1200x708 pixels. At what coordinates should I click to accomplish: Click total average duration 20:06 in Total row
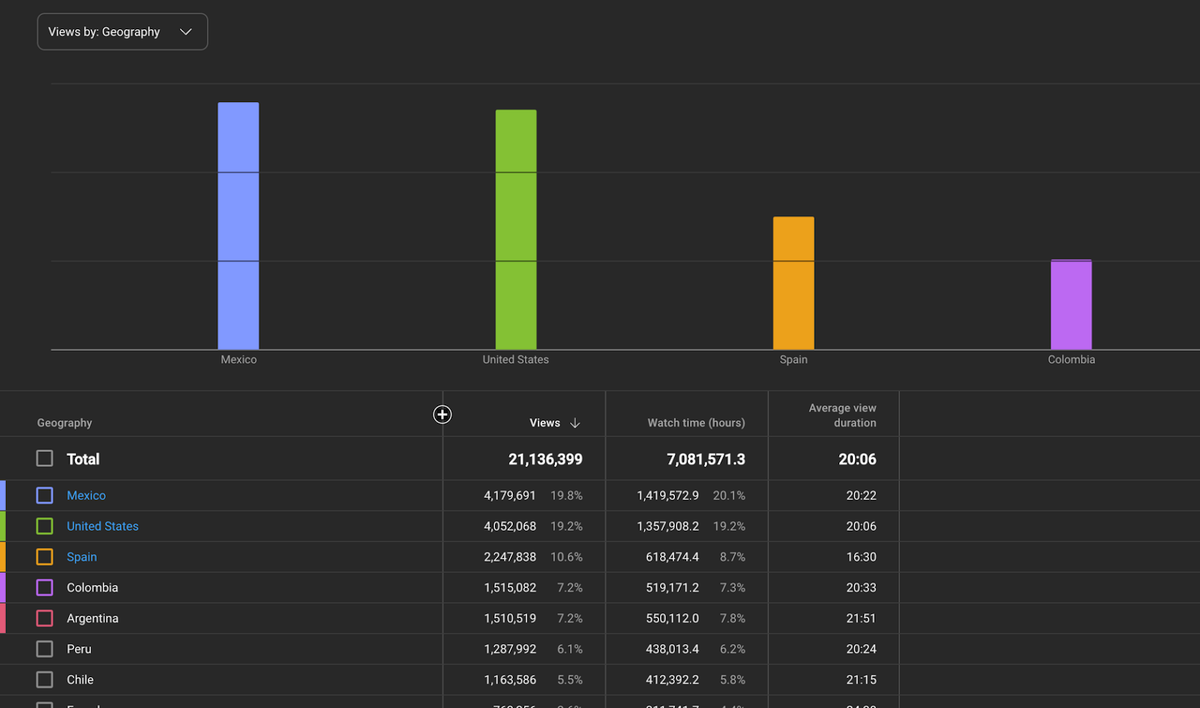(857, 460)
